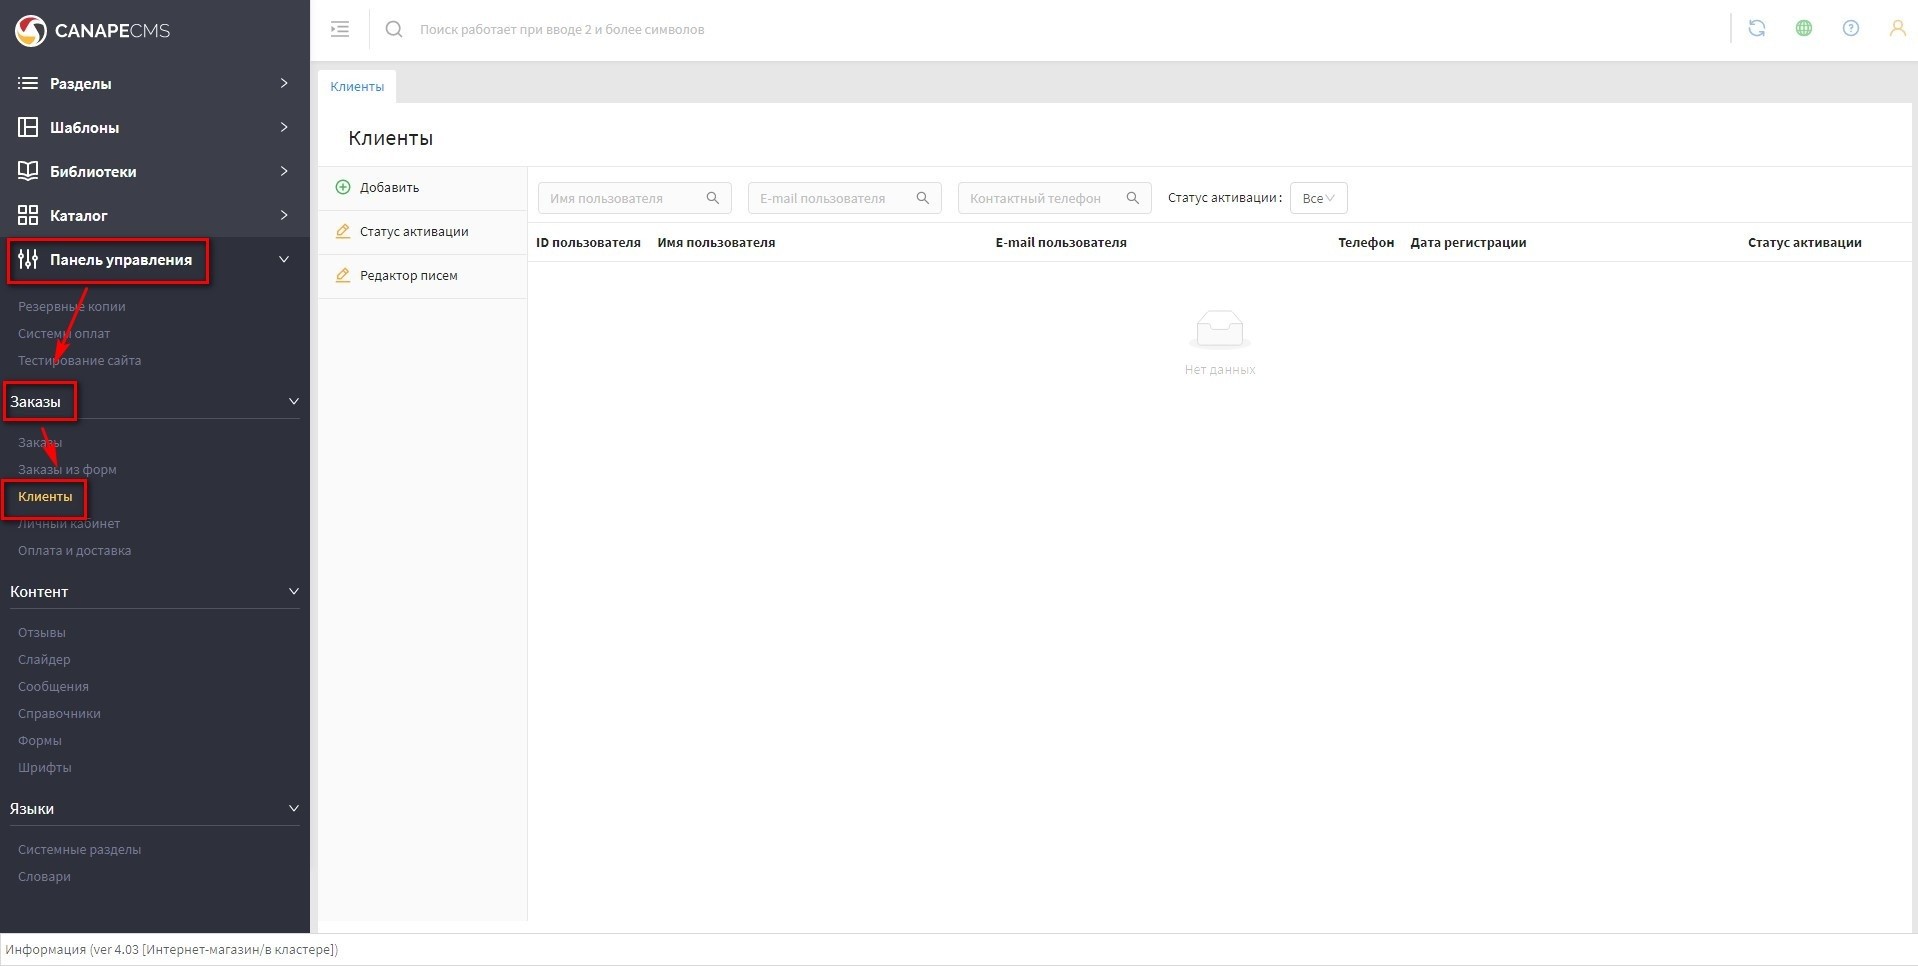Collapse the Языки group chevron
This screenshot has width=1918, height=966.
[293, 808]
